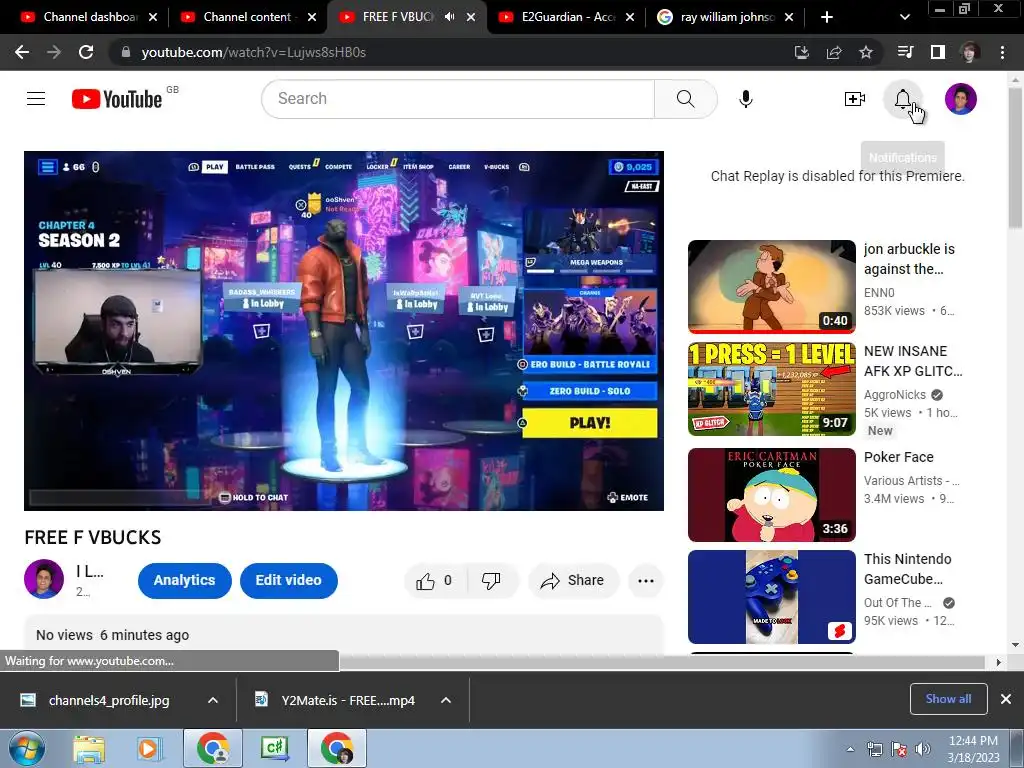Open AggroNicks channel name

click(895, 394)
